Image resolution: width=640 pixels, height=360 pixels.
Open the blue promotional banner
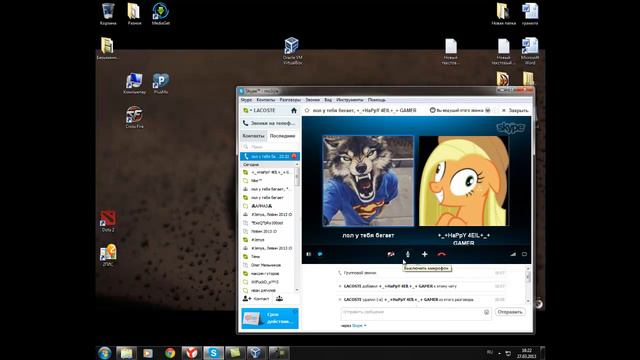click(x=270, y=318)
